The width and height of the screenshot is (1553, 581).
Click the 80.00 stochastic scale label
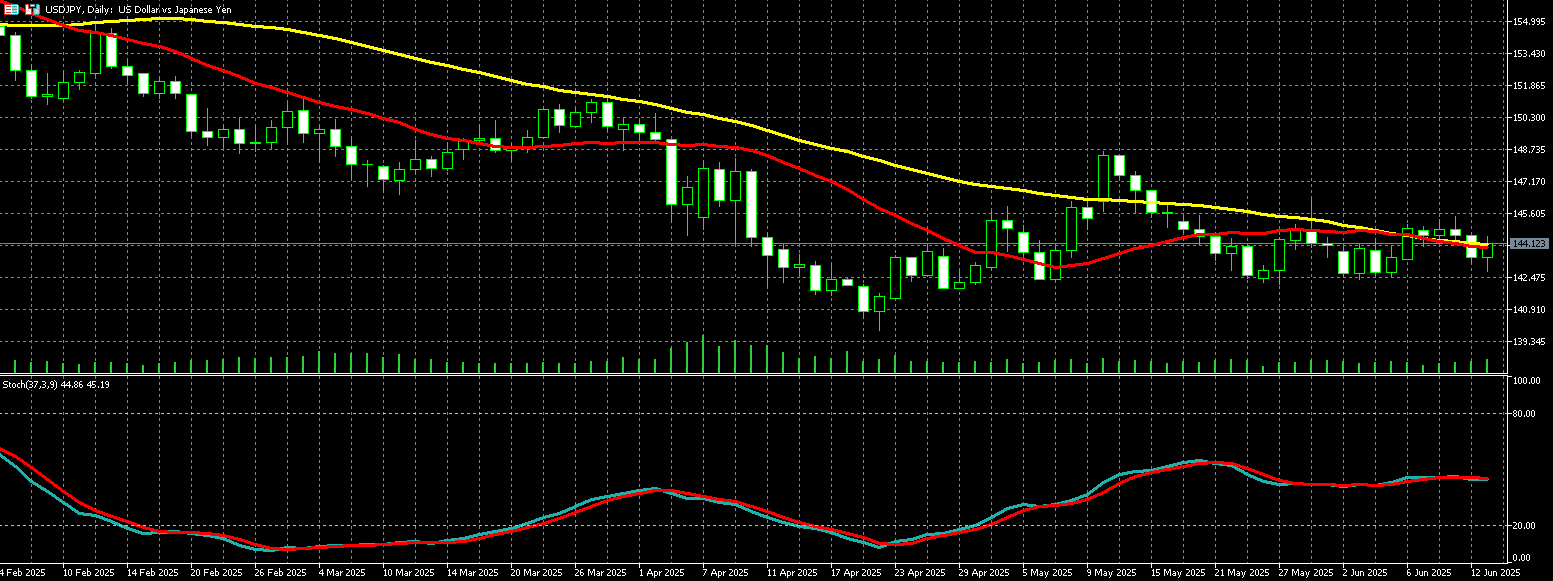point(1526,414)
